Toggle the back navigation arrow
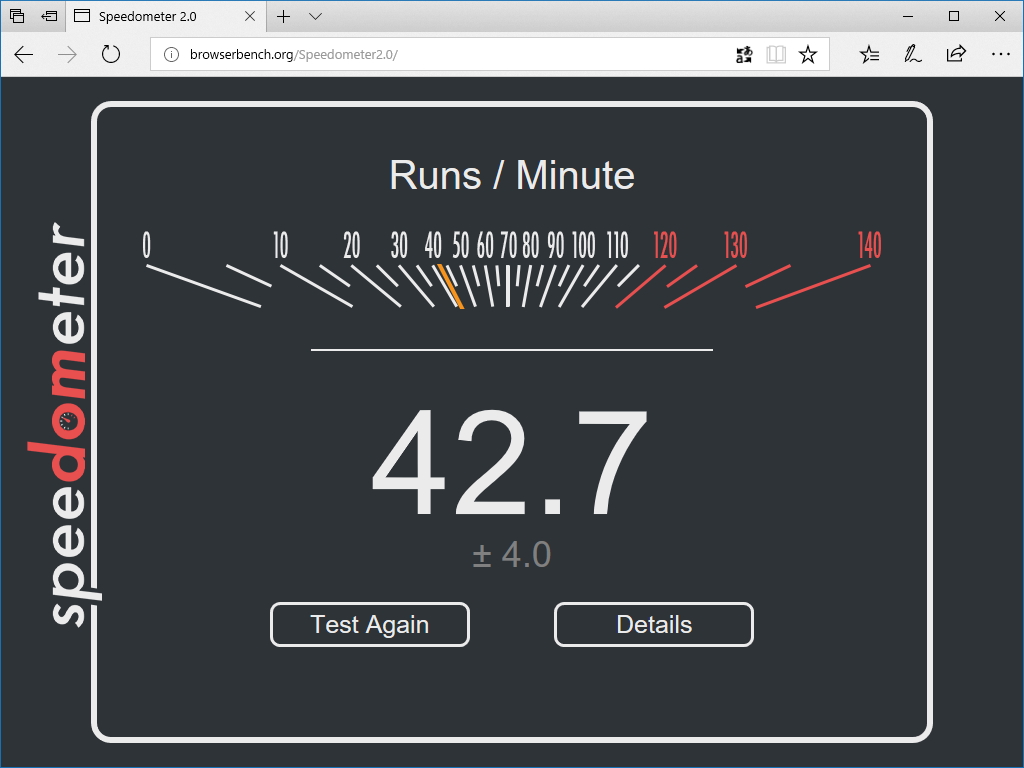1024x768 pixels. click(x=23, y=55)
